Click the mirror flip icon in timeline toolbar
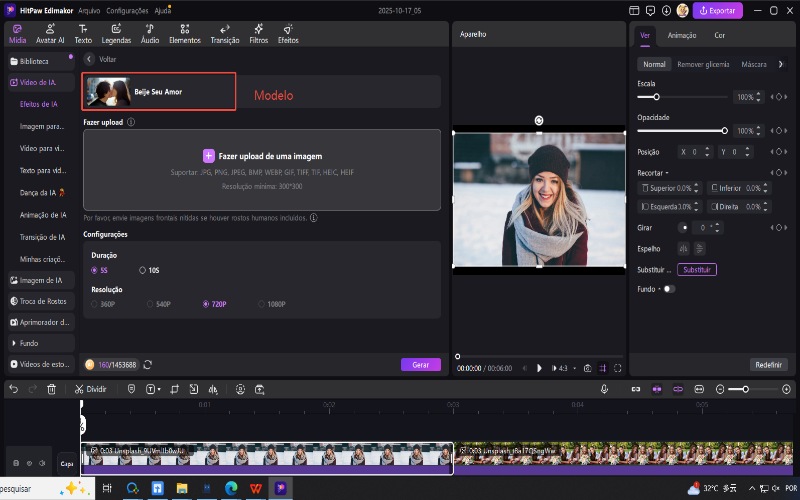The height and width of the screenshot is (500, 800). [213, 389]
